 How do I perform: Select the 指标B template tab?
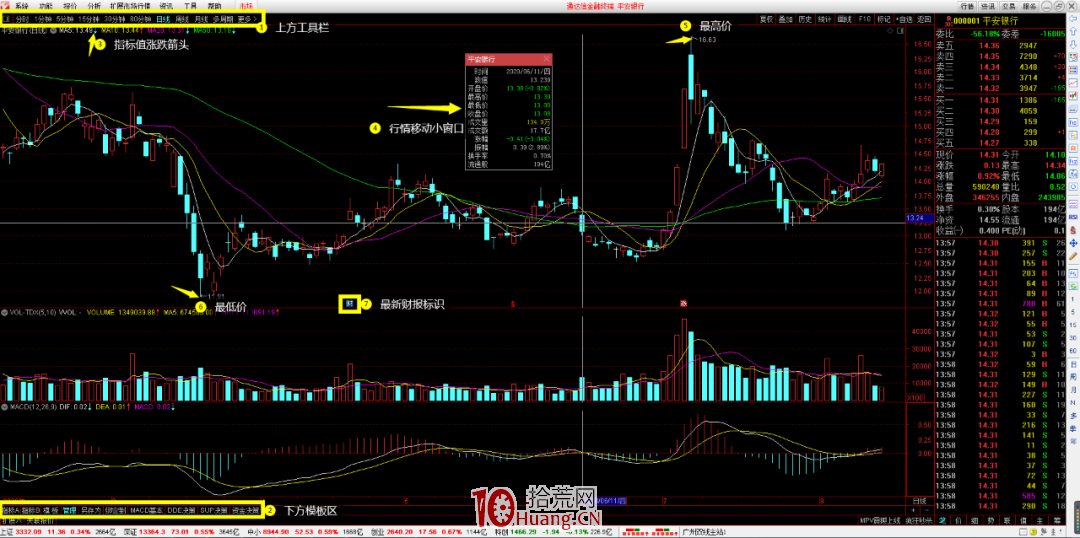pos(30,510)
